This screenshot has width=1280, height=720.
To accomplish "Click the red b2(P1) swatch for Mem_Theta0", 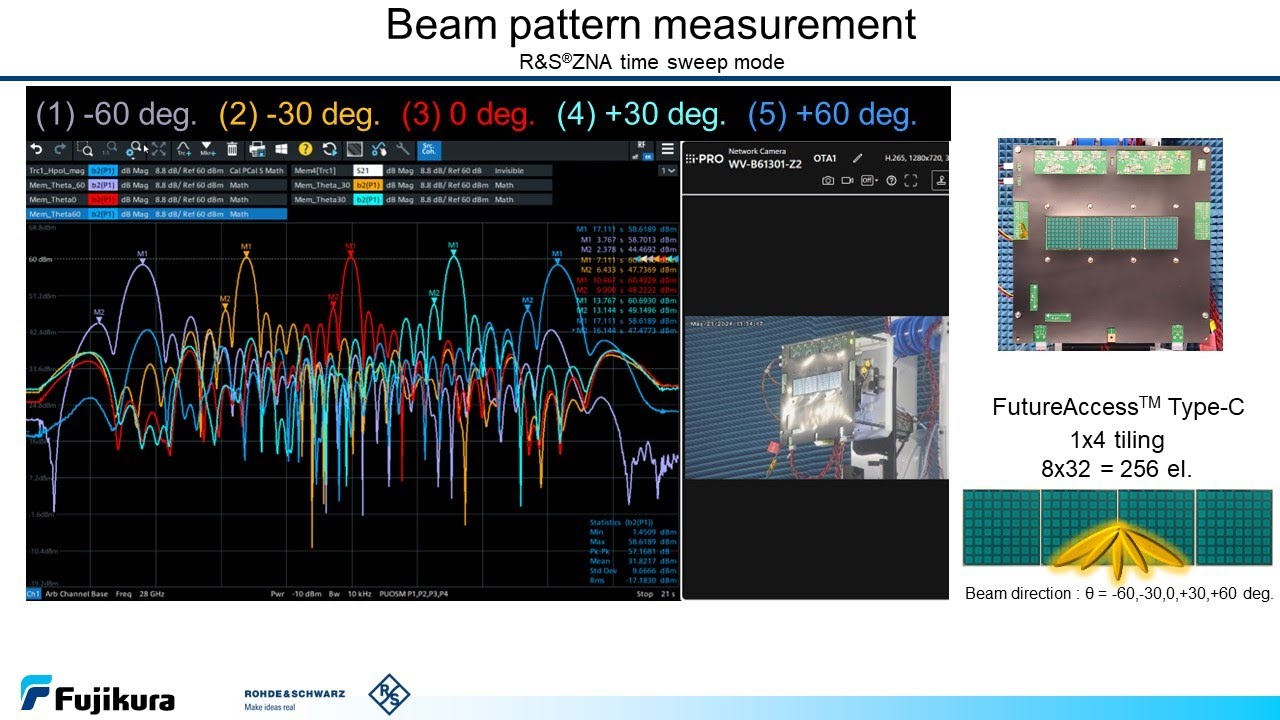I will coord(103,200).
